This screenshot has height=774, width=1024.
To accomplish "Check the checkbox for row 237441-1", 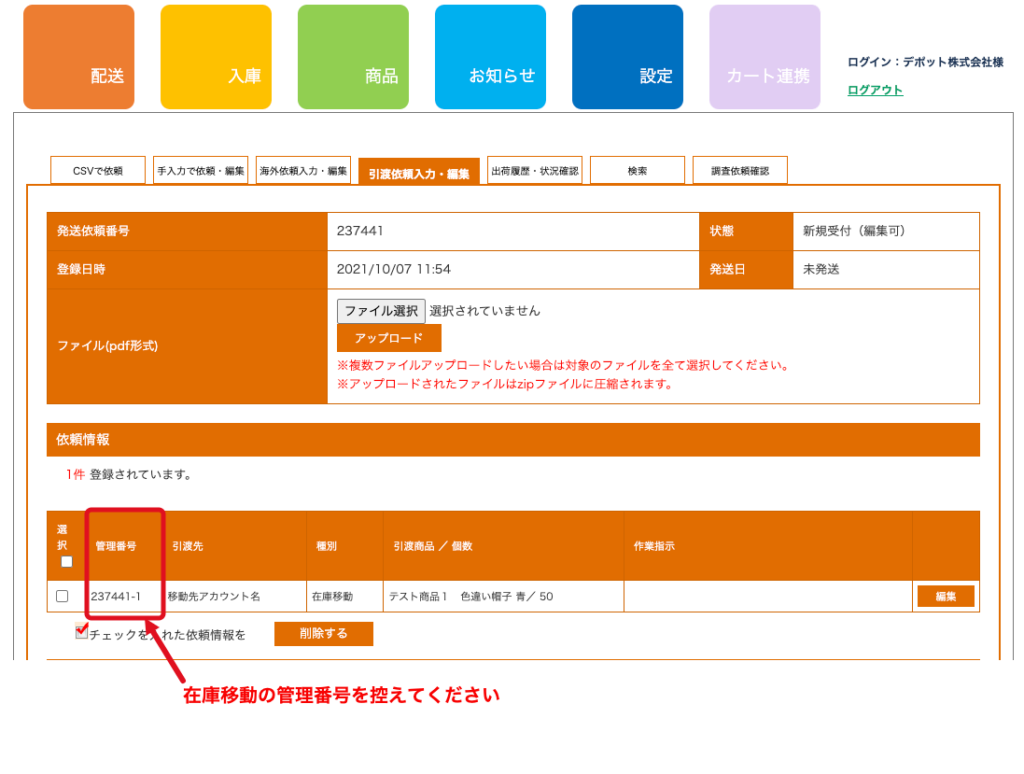I will (62, 596).
